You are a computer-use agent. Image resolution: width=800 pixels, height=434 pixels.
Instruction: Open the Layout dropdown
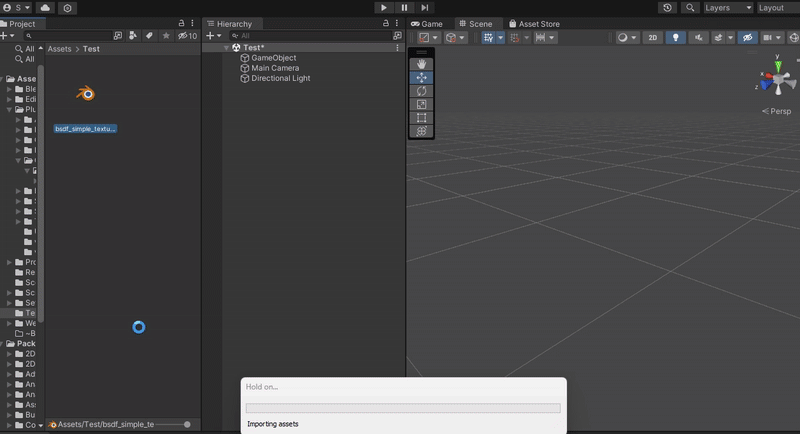(x=777, y=8)
